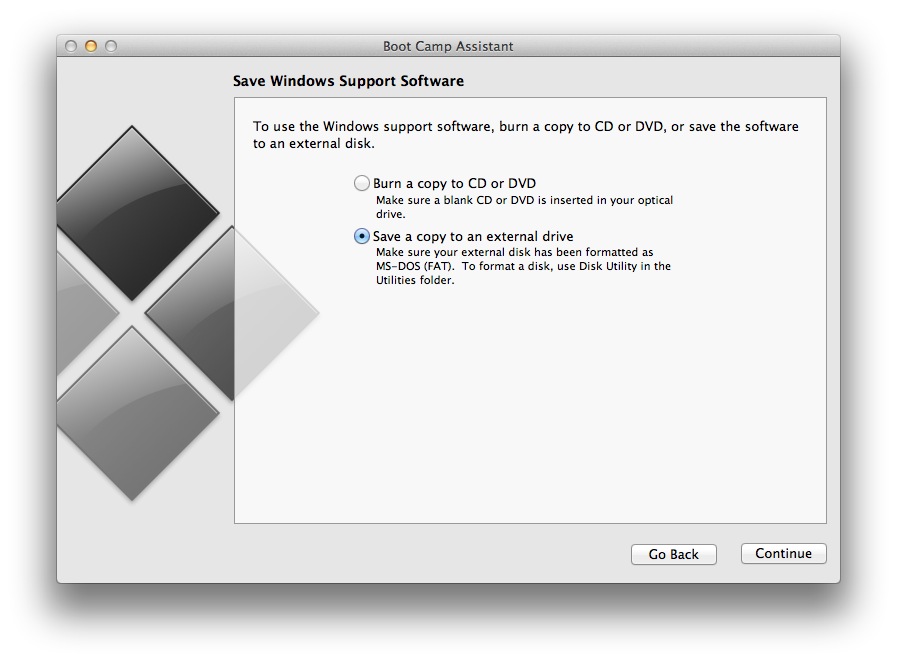Minimize the Boot Camp Assistant window
The height and width of the screenshot is (662, 897).
pyautogui.click(x=91, y=46)
